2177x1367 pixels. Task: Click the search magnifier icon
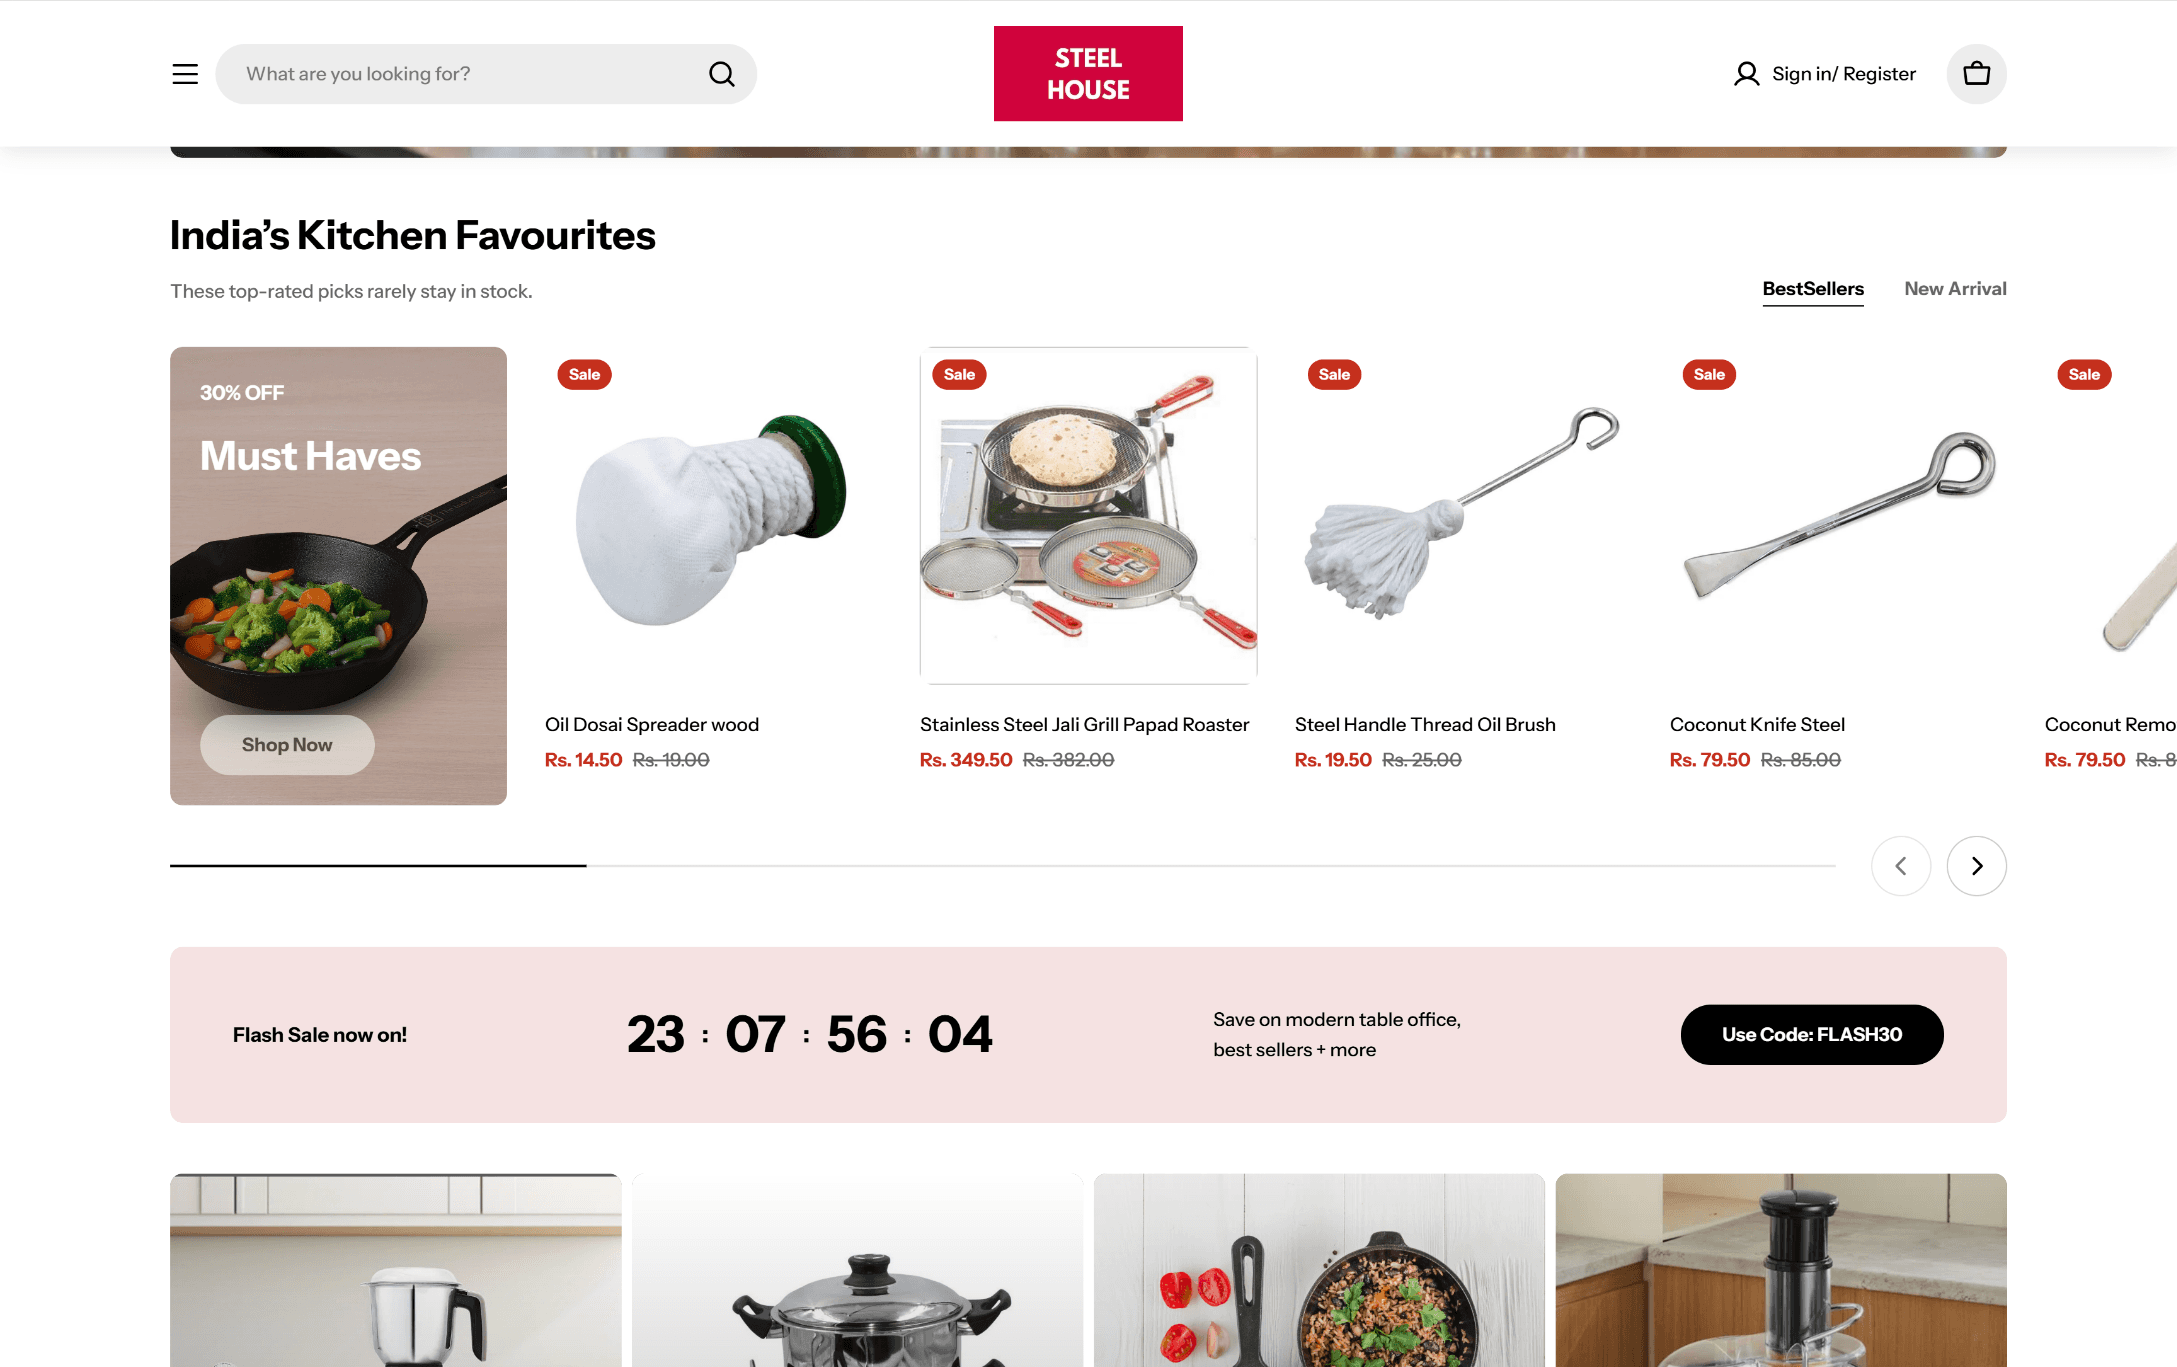pos(721,74)
